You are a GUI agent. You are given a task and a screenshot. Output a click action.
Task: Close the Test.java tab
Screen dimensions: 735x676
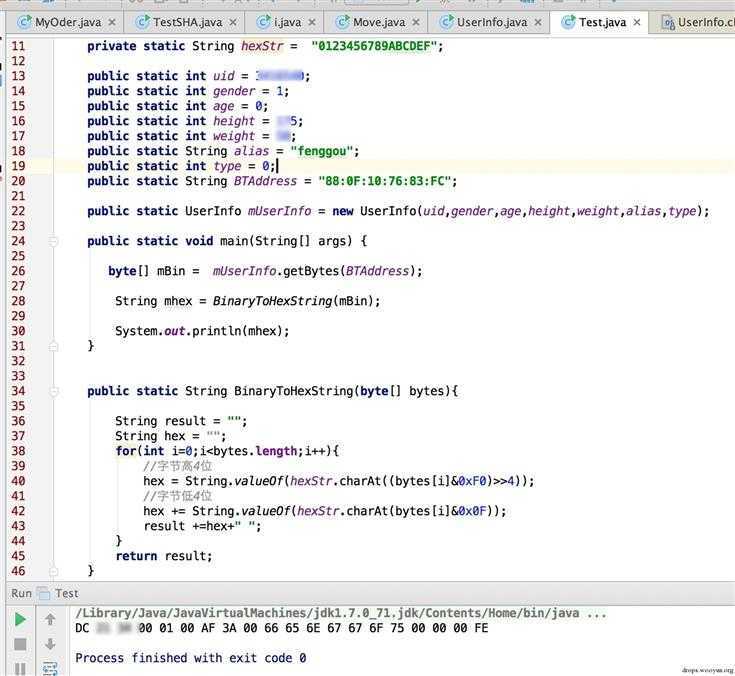coord(637,22)
